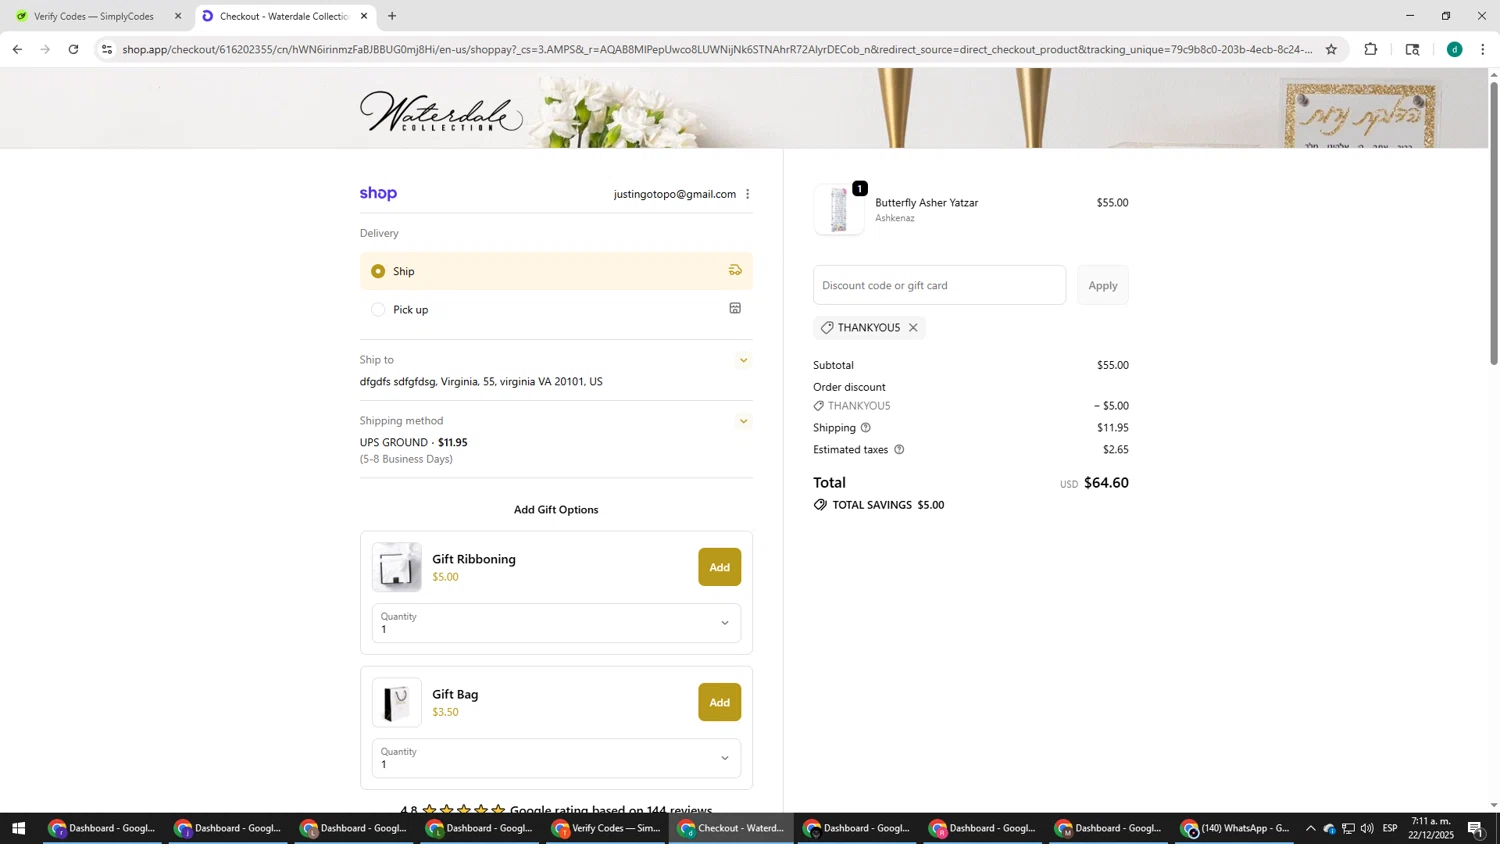Select the Checkout - Waterdale Collection tab
1500x844 pixels.
point(283,16)
